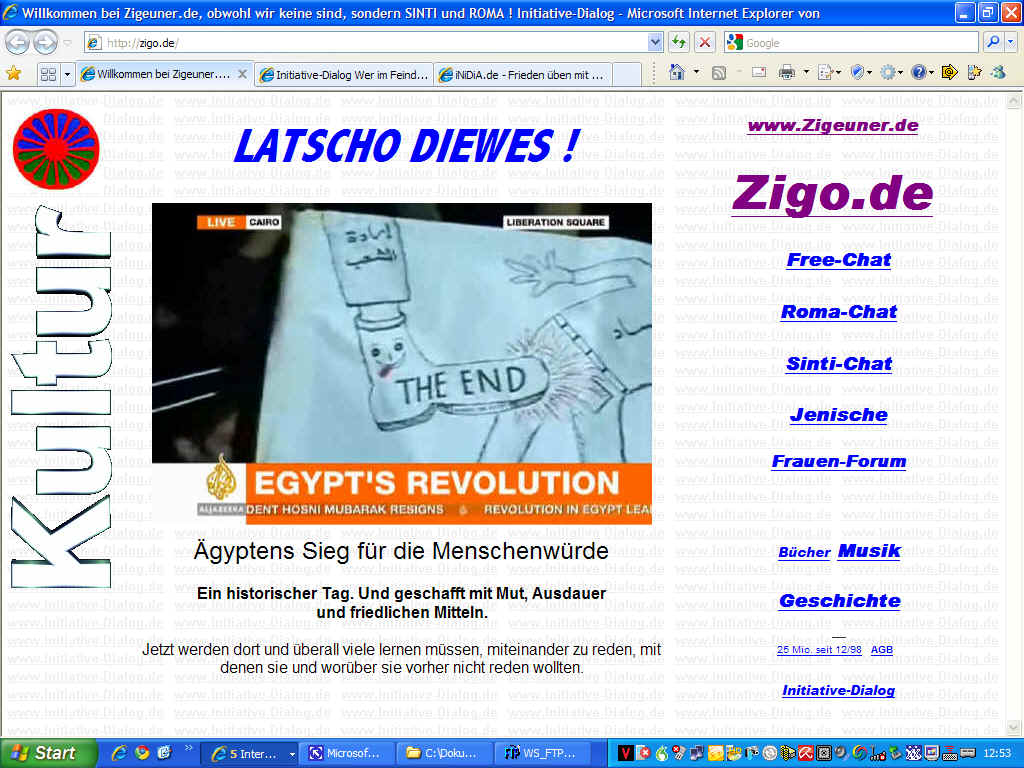Click the blue Help question mark icon
Viewport: 1024px width, 768px height.
coord(918,72)
